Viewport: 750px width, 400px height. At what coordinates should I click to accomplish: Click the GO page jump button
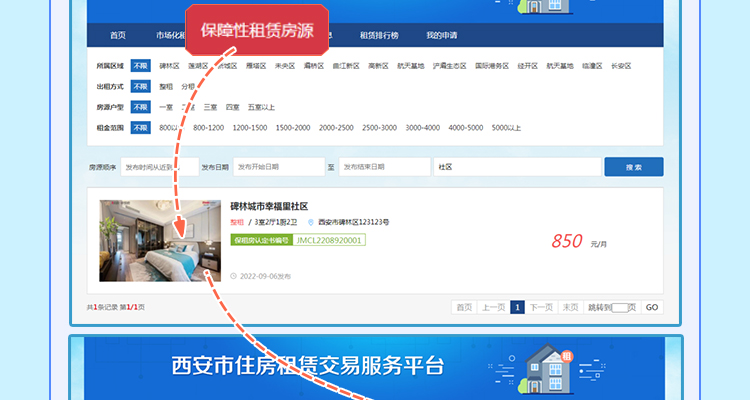pyautogui.click(x=651, y=307)
